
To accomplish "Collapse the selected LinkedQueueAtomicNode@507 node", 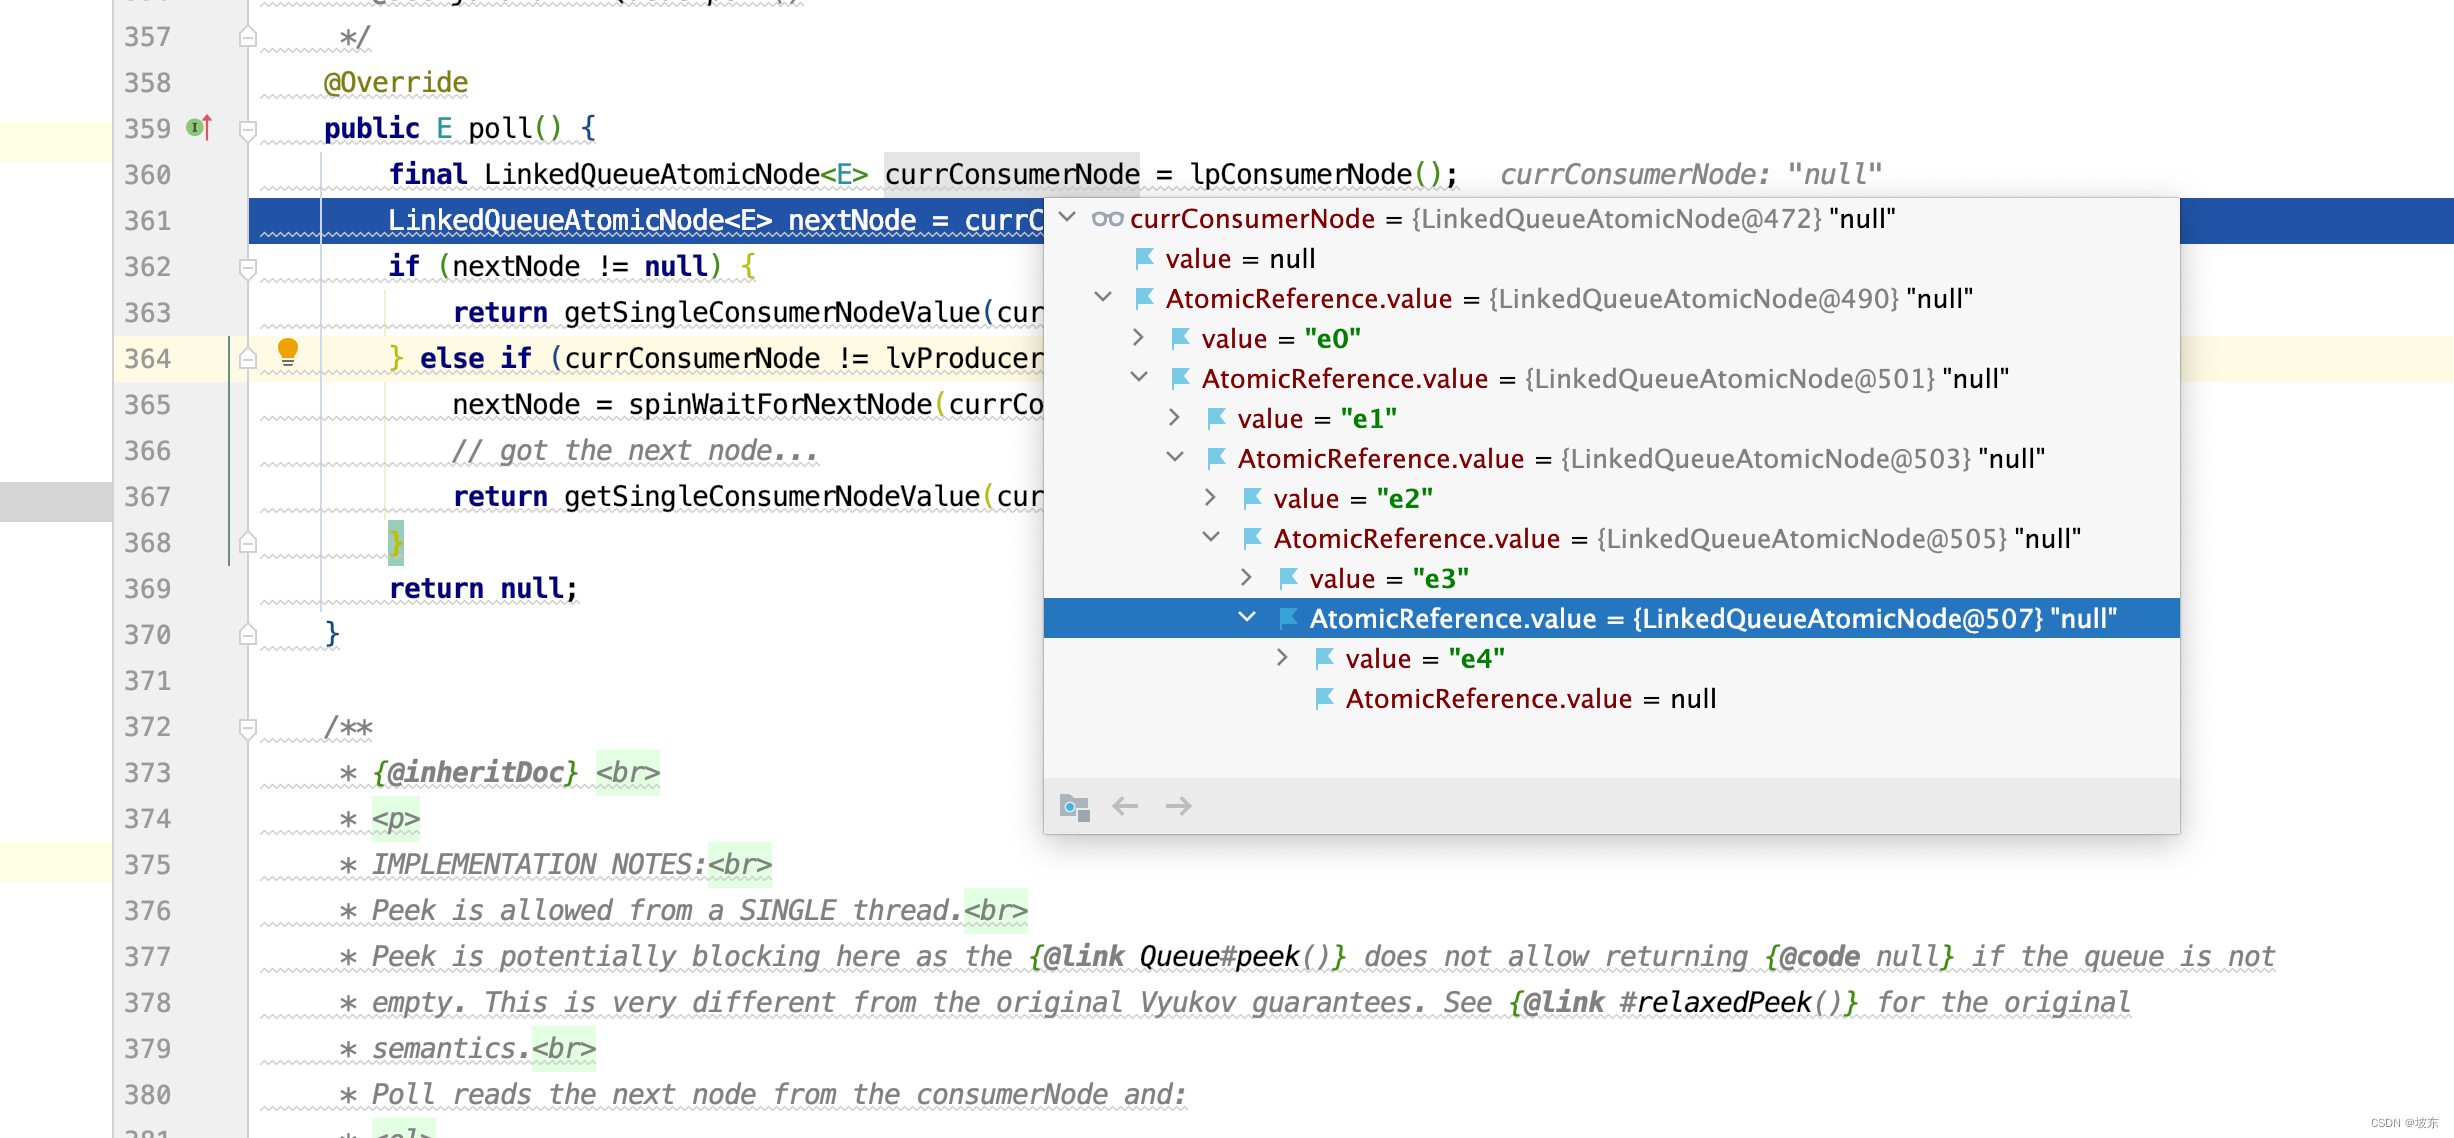I will [x=1247, y=617].
